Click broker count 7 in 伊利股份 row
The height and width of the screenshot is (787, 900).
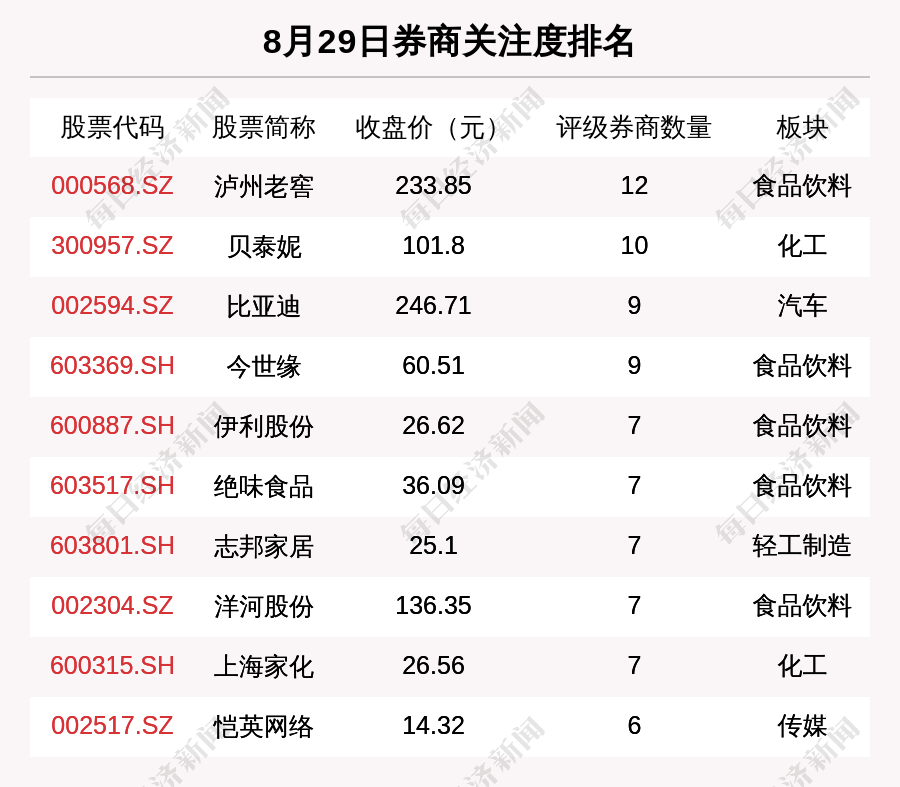point(634,426)
